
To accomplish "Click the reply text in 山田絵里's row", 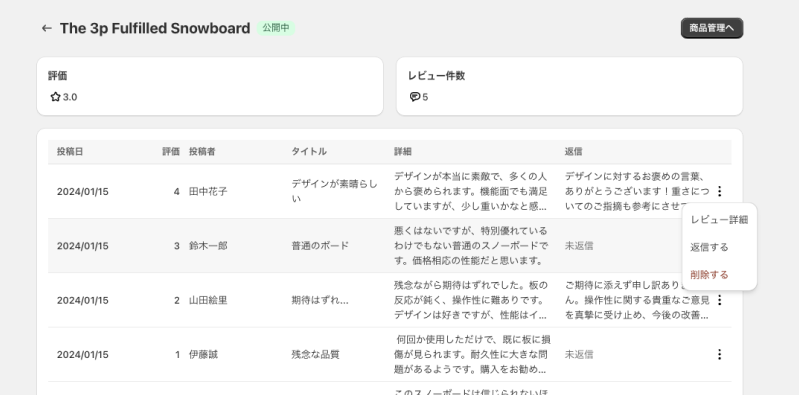I will point(637,300).
